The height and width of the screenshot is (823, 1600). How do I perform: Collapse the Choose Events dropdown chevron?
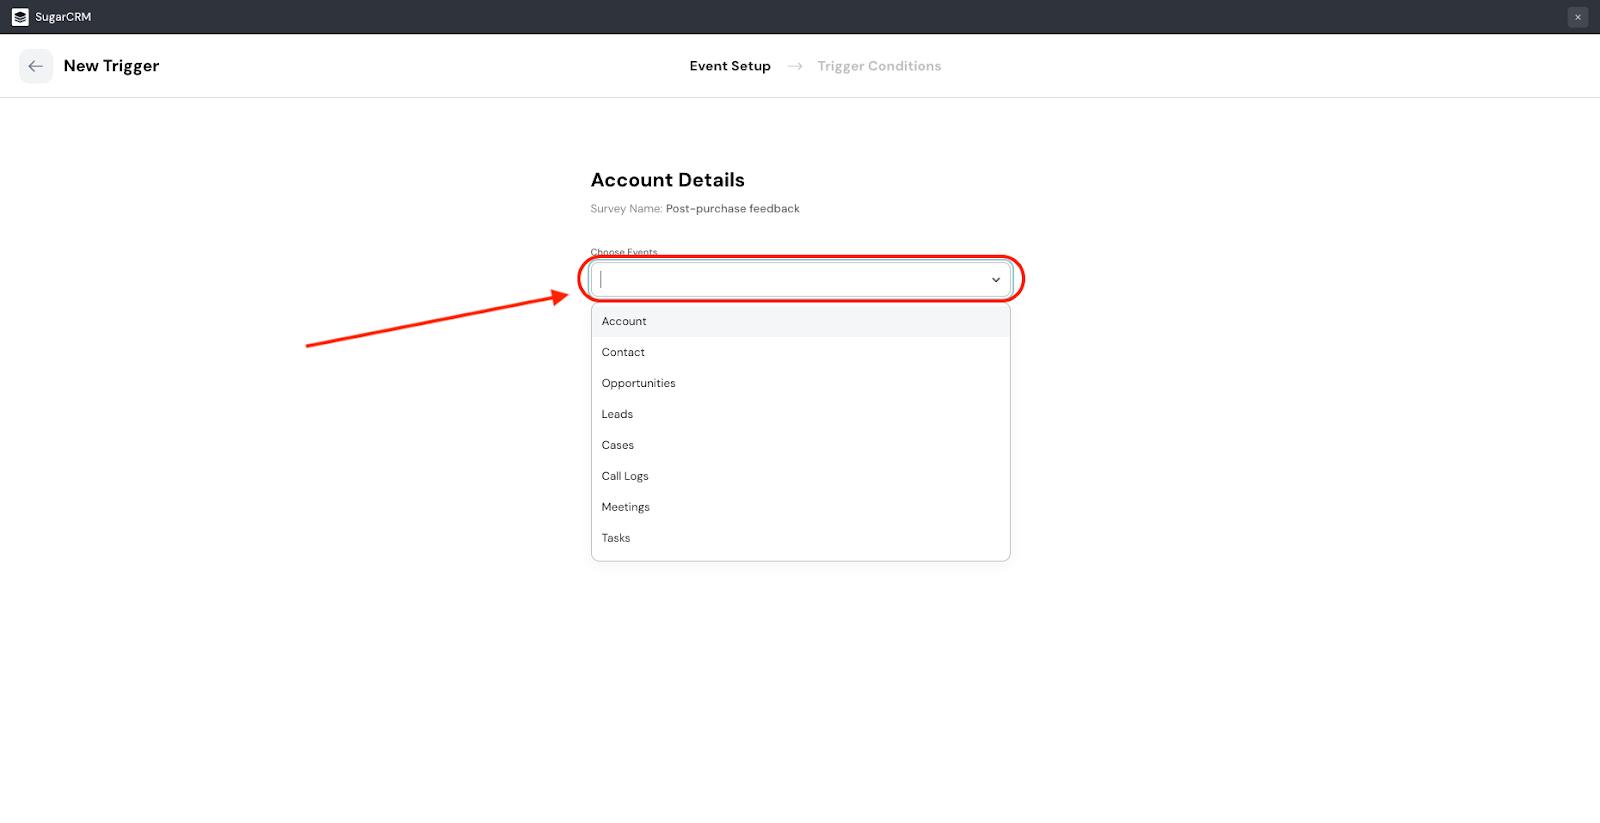pos(995,280)
